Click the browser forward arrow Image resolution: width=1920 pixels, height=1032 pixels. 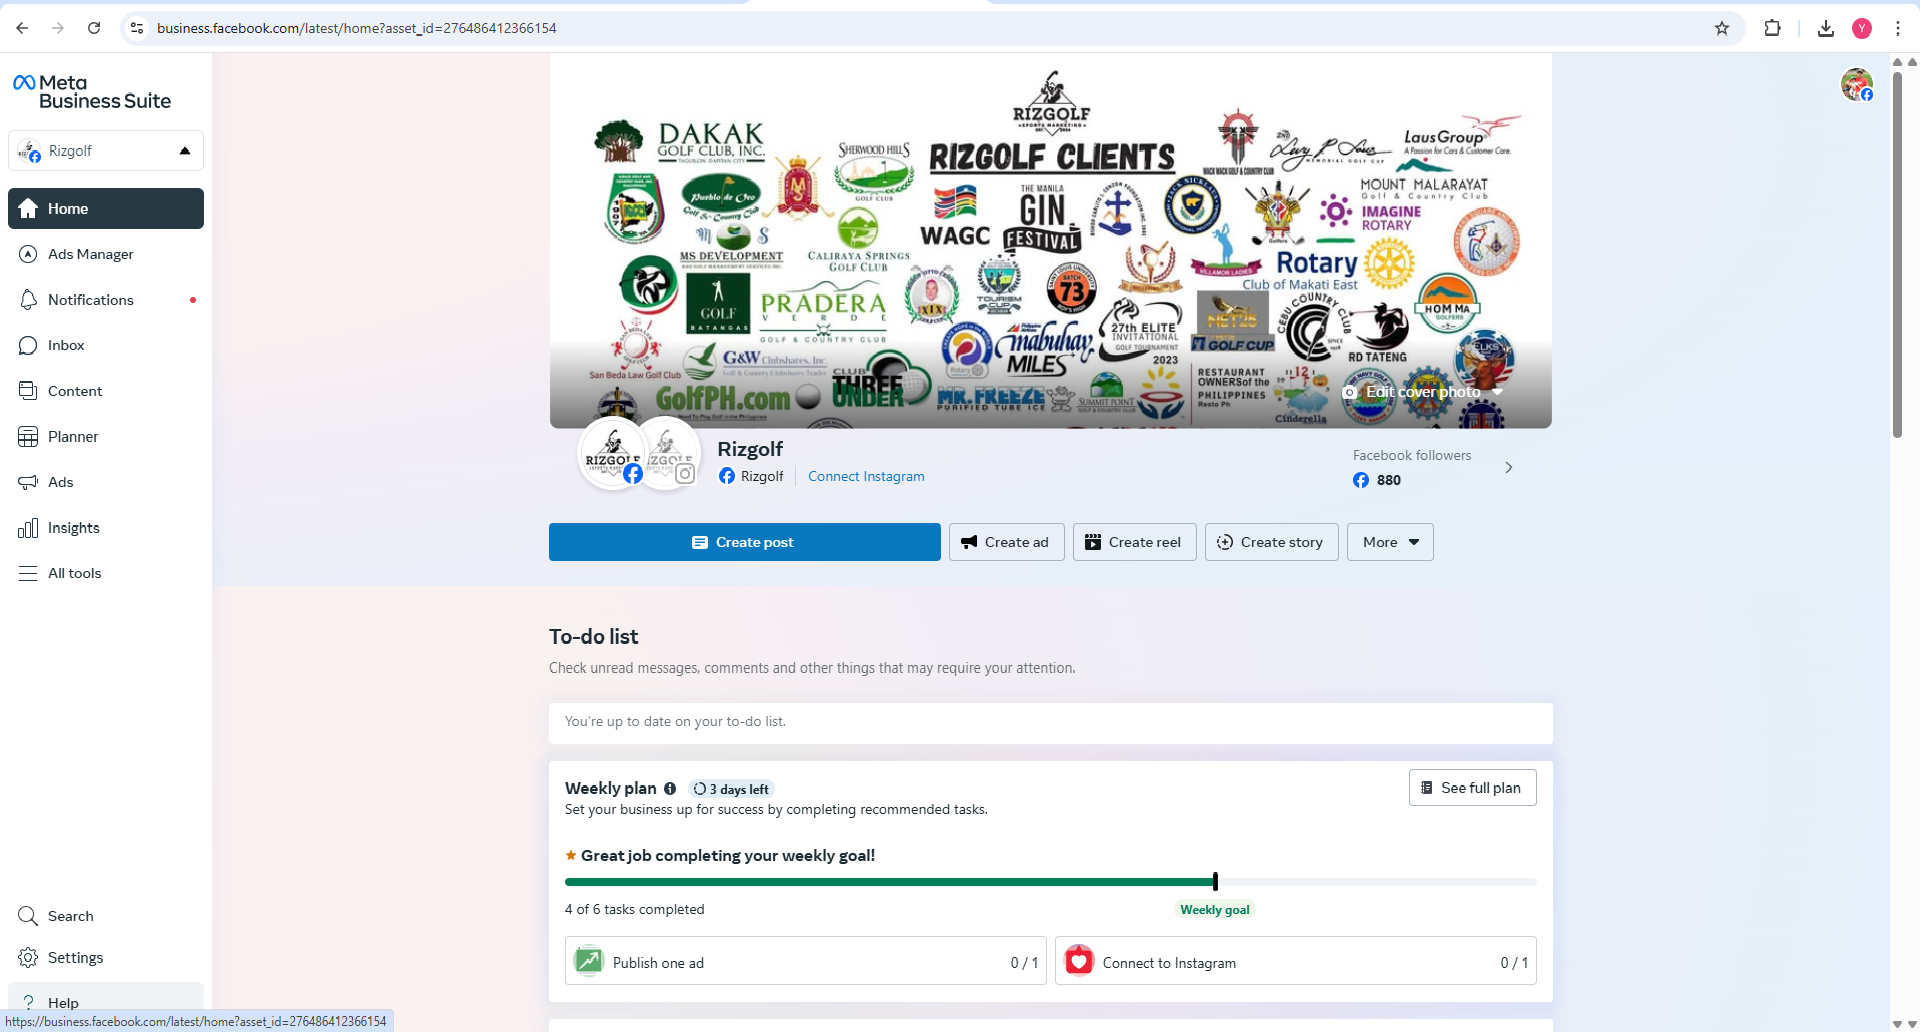coord(58,28)
